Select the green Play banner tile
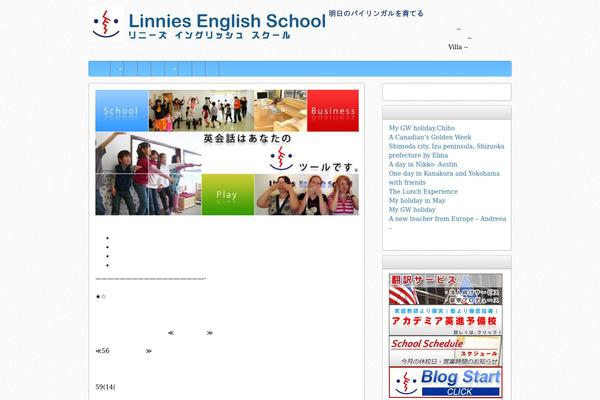 (x=228, y=194)
